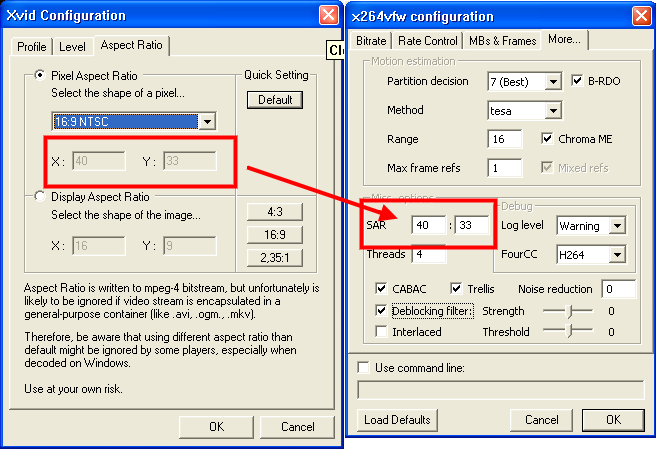Click the Threads input field
This screenshot has width=656, height=449.
[x=429, y=254]
